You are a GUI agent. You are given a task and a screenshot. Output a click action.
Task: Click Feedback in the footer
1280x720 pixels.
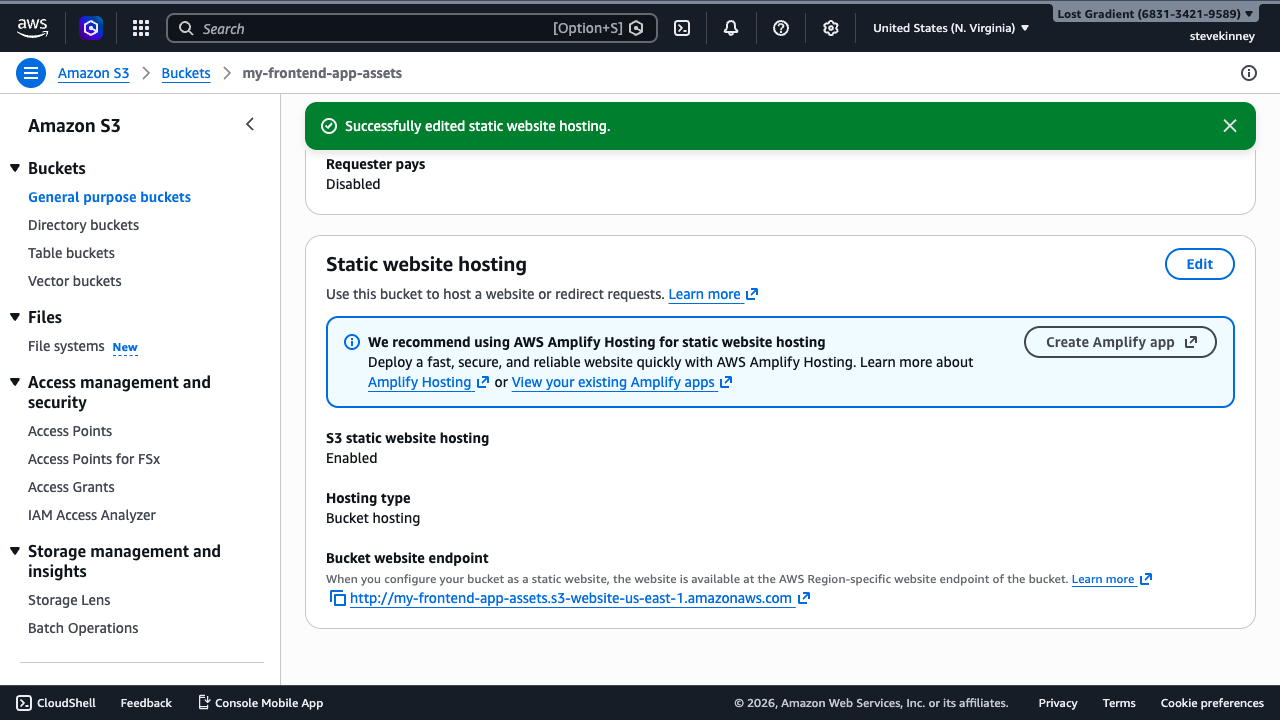coord(146,703)
